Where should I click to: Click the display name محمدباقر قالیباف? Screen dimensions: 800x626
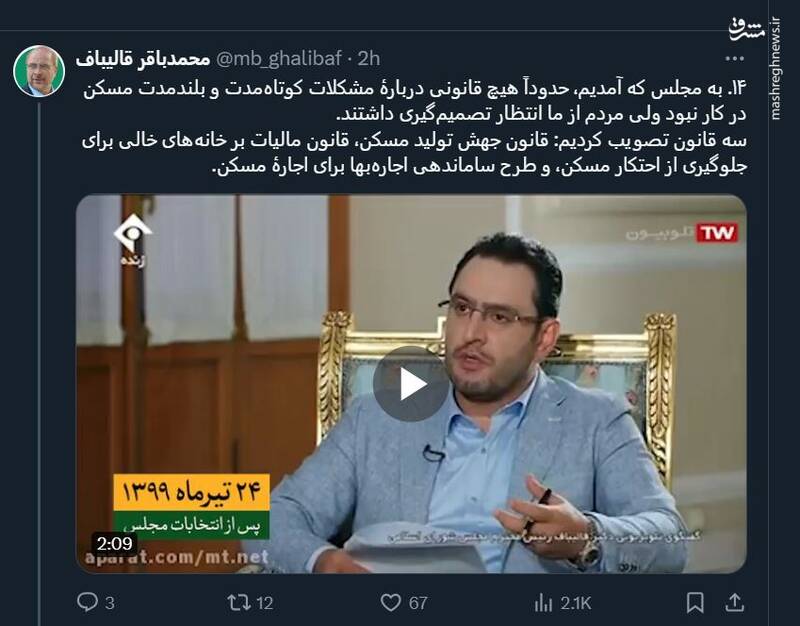click(x=143, y=59)
